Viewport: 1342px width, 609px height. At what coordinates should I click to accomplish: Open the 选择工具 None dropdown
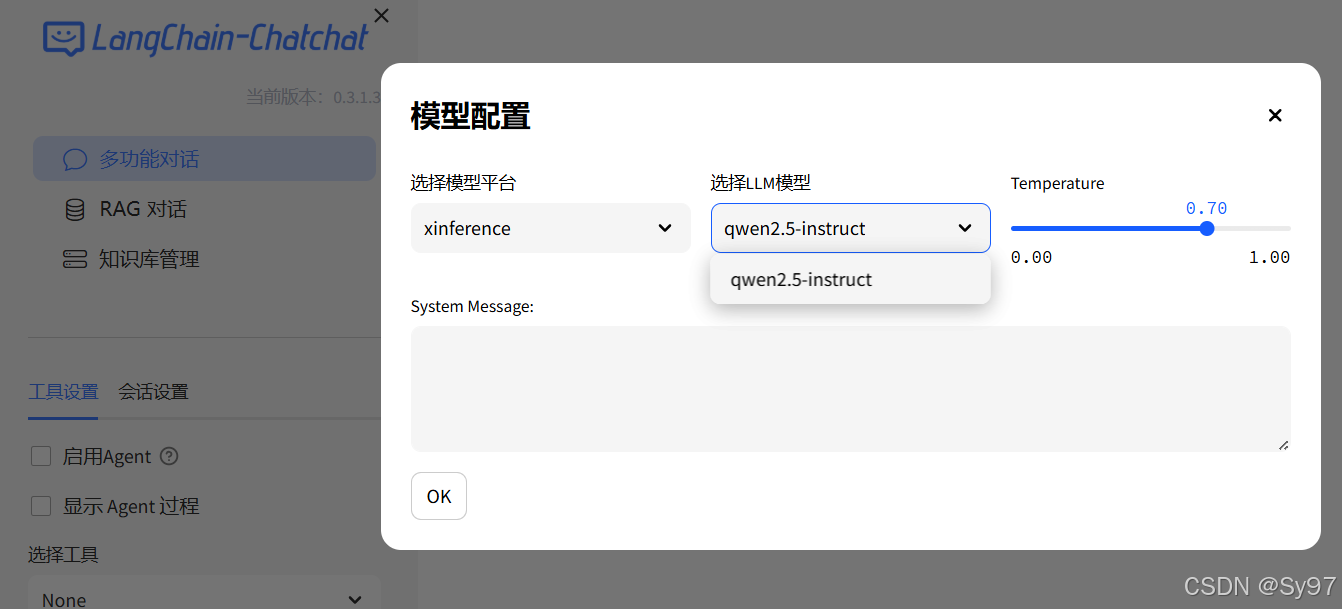click(204, 596)
